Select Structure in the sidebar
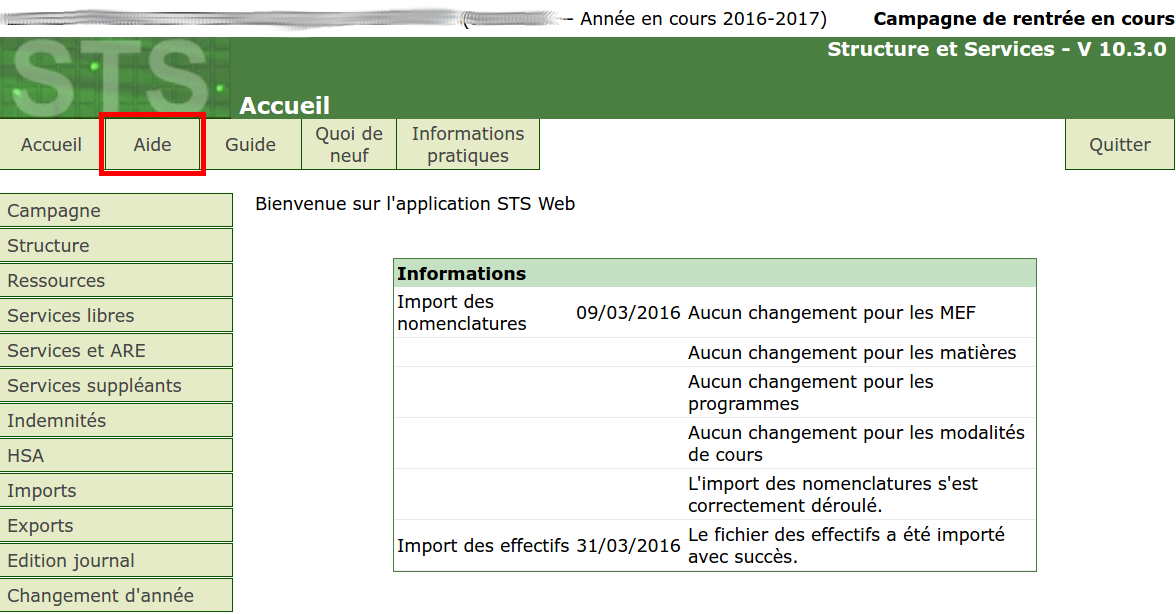Image resolution: width=1176 pixels, height=614 pixels. (116, 246)
